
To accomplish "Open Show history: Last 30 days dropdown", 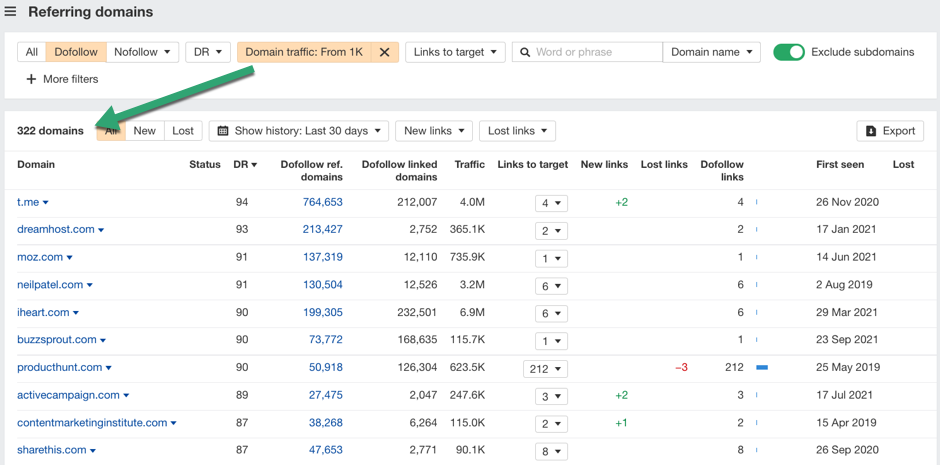I will 299,131.
